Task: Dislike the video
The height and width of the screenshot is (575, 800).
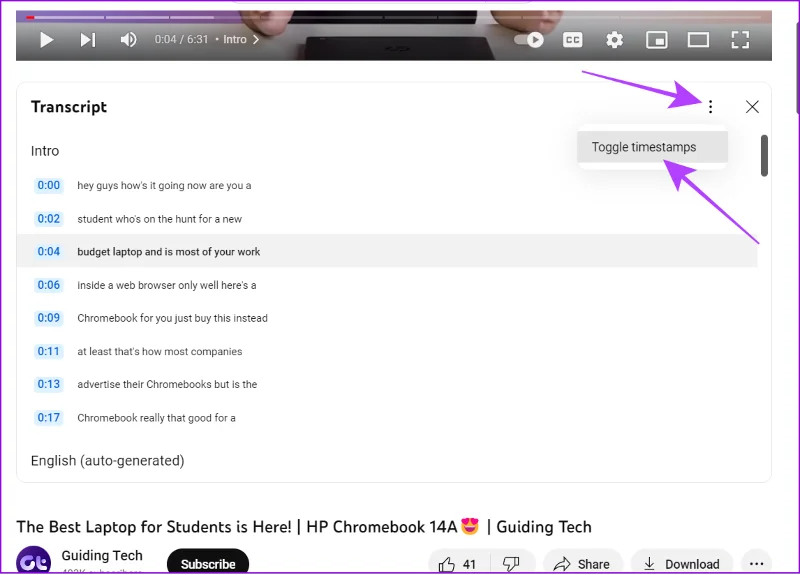Action: [x=511, y=564]
